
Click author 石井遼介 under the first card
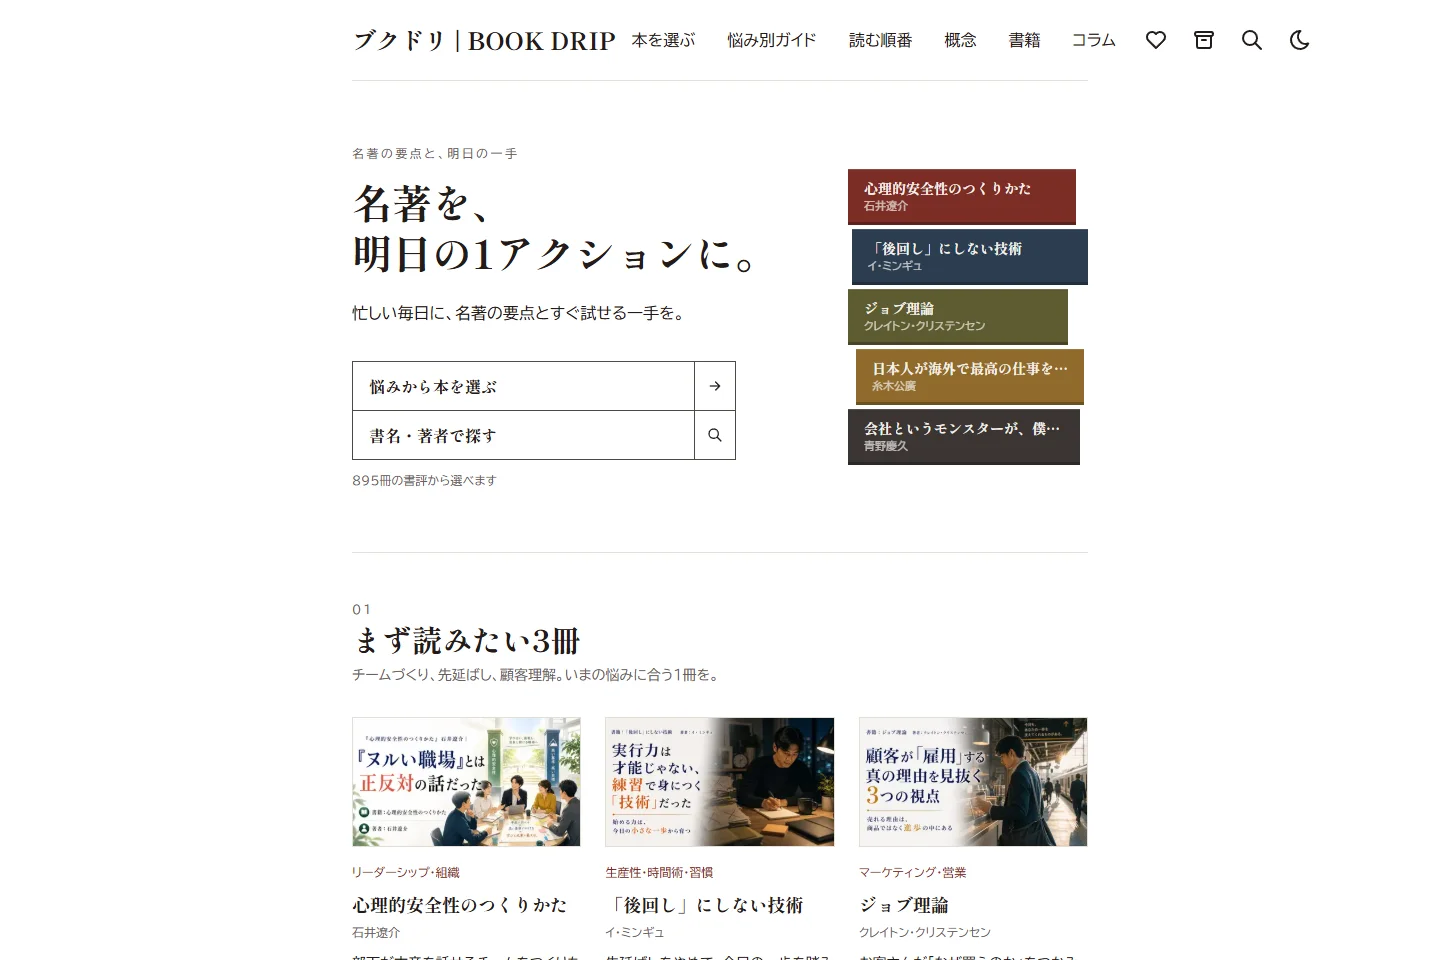click(376, 932)
